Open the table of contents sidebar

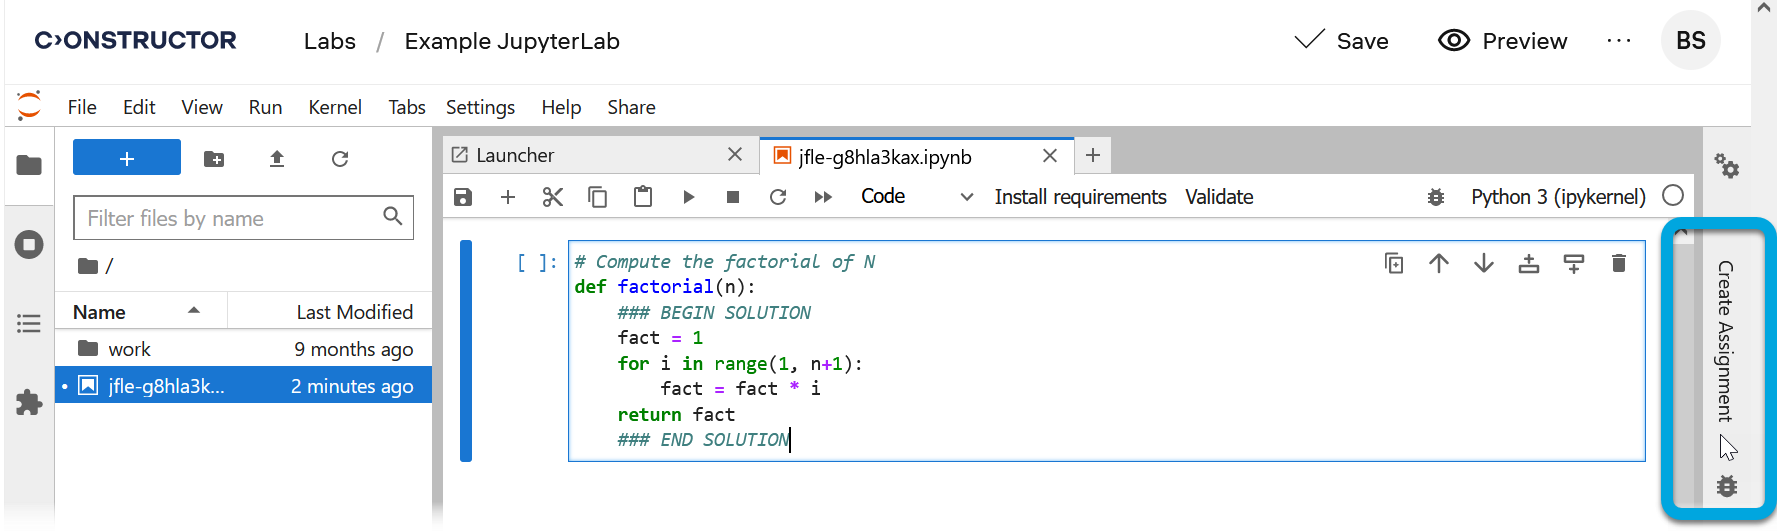coord(29,323)
